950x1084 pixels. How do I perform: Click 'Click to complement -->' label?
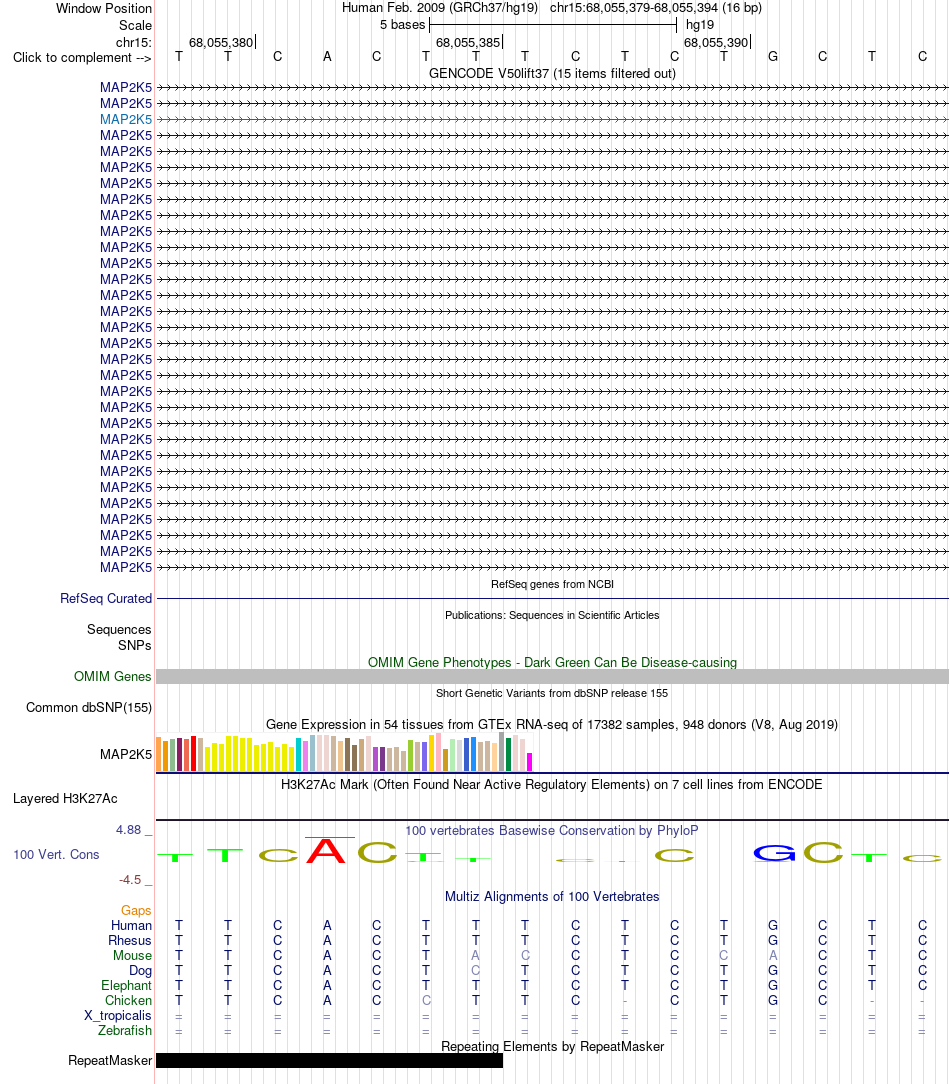(82, 57)
